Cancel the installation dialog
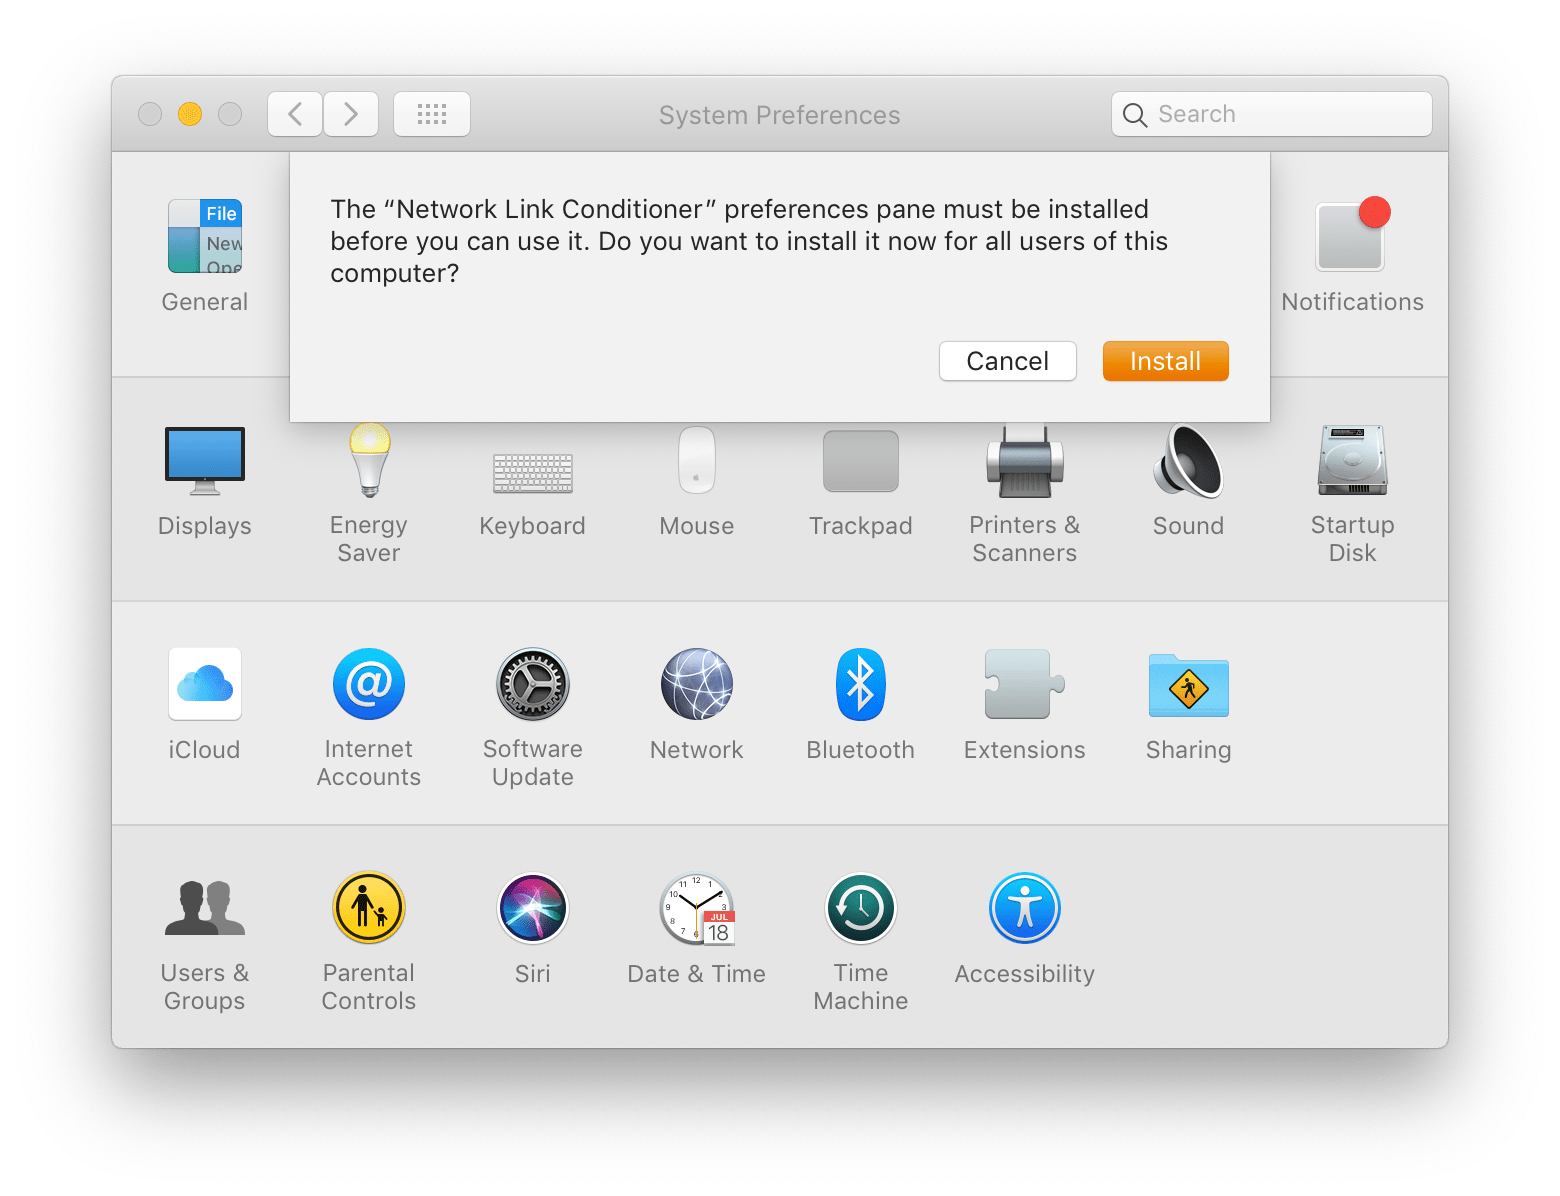The height and width of the screenshot is (1196, 1560). click(x=1007, y=361)
